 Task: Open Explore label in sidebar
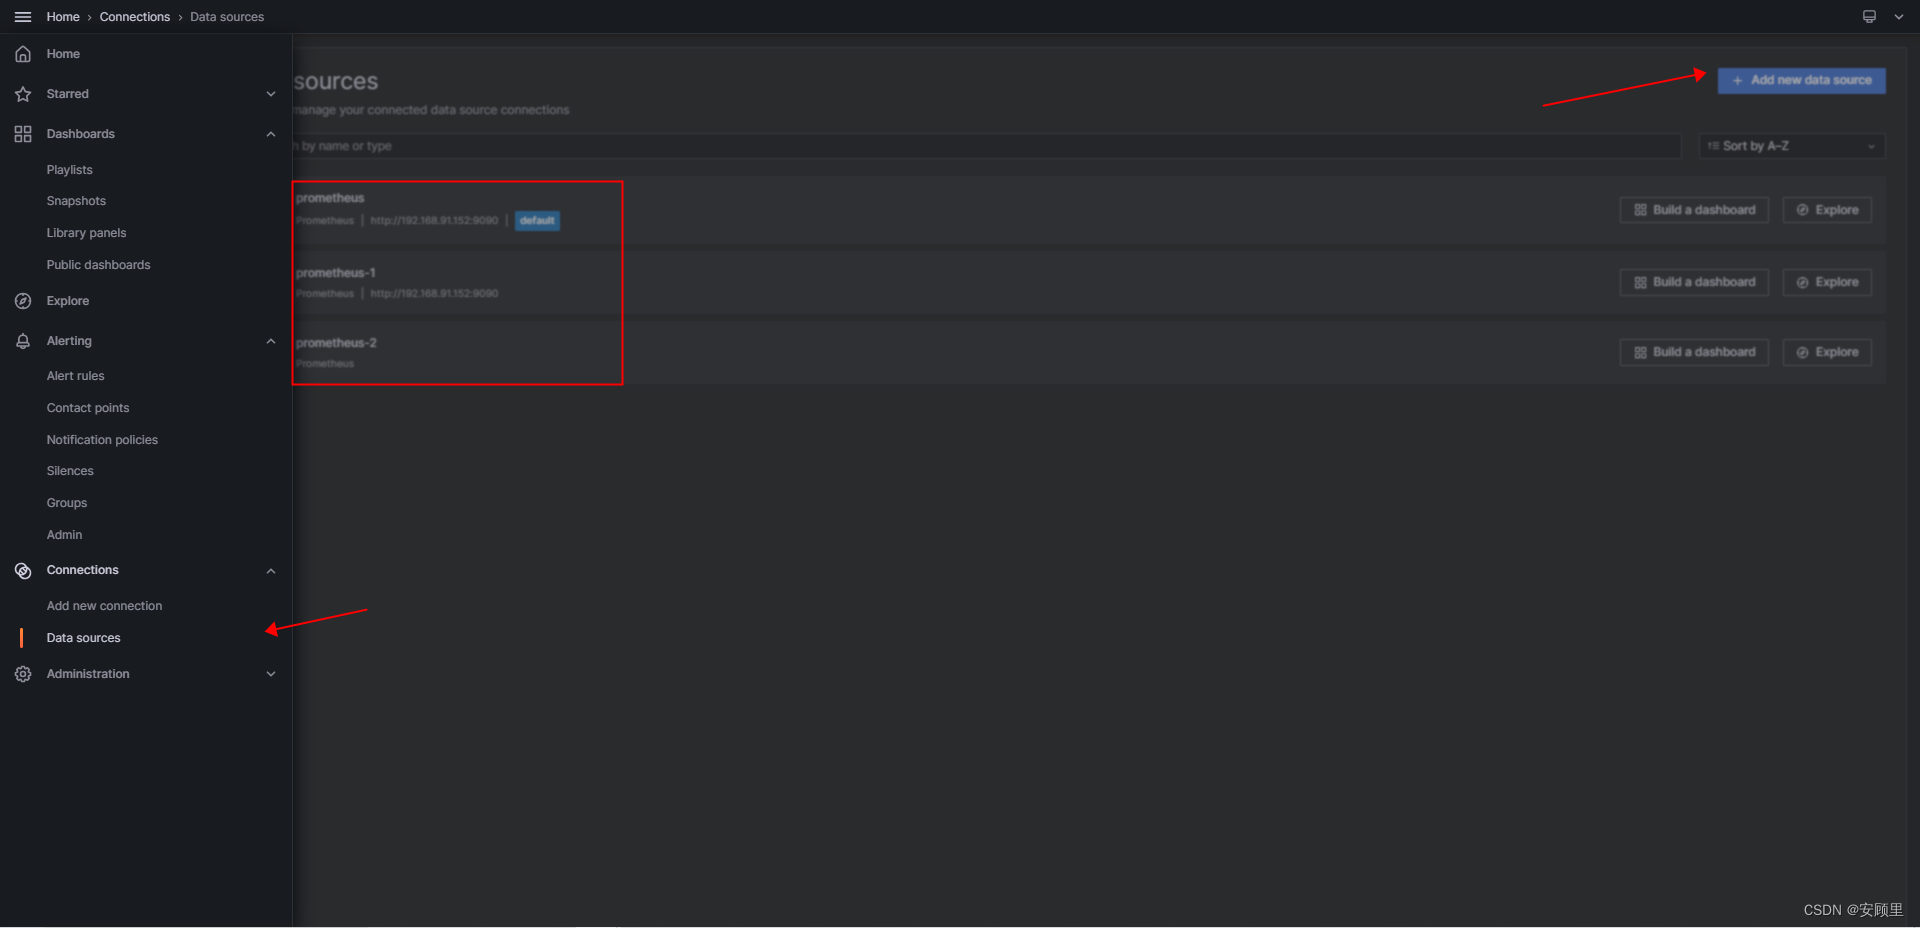coord(67,301)
